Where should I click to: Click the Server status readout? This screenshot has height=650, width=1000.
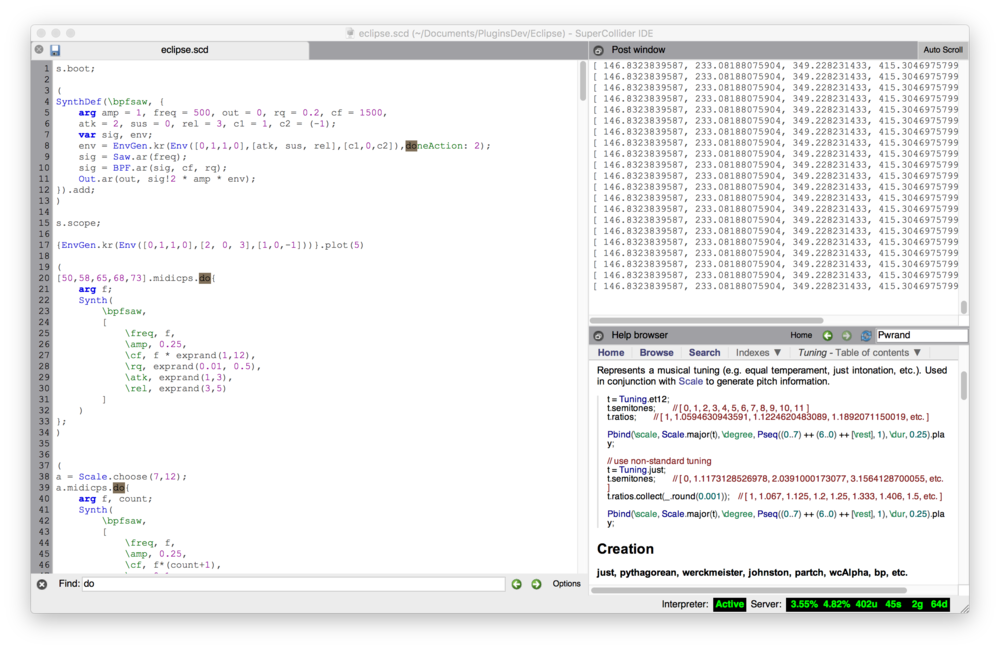(x=868, y=604)
